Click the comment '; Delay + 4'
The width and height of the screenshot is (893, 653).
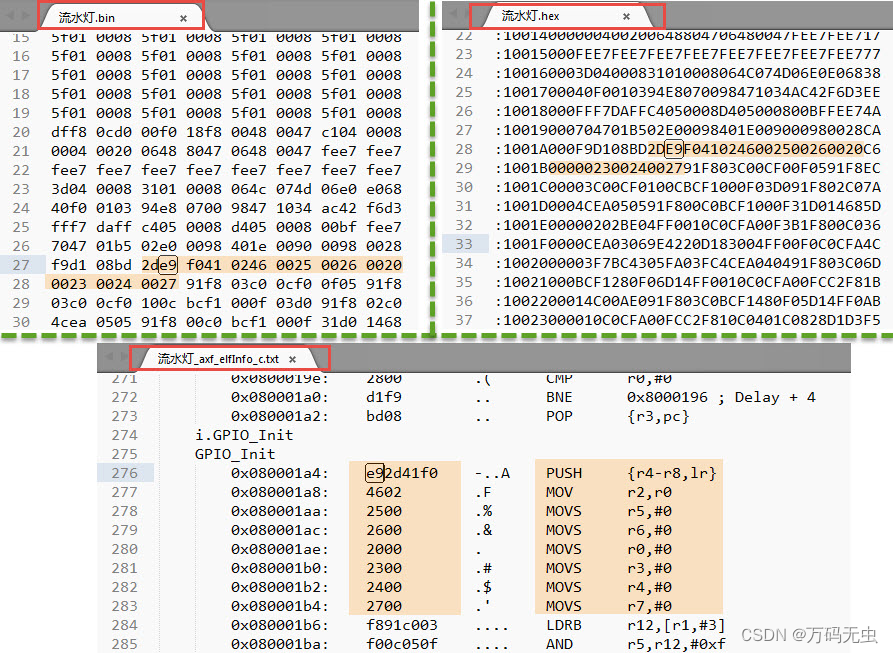[767, 397]
